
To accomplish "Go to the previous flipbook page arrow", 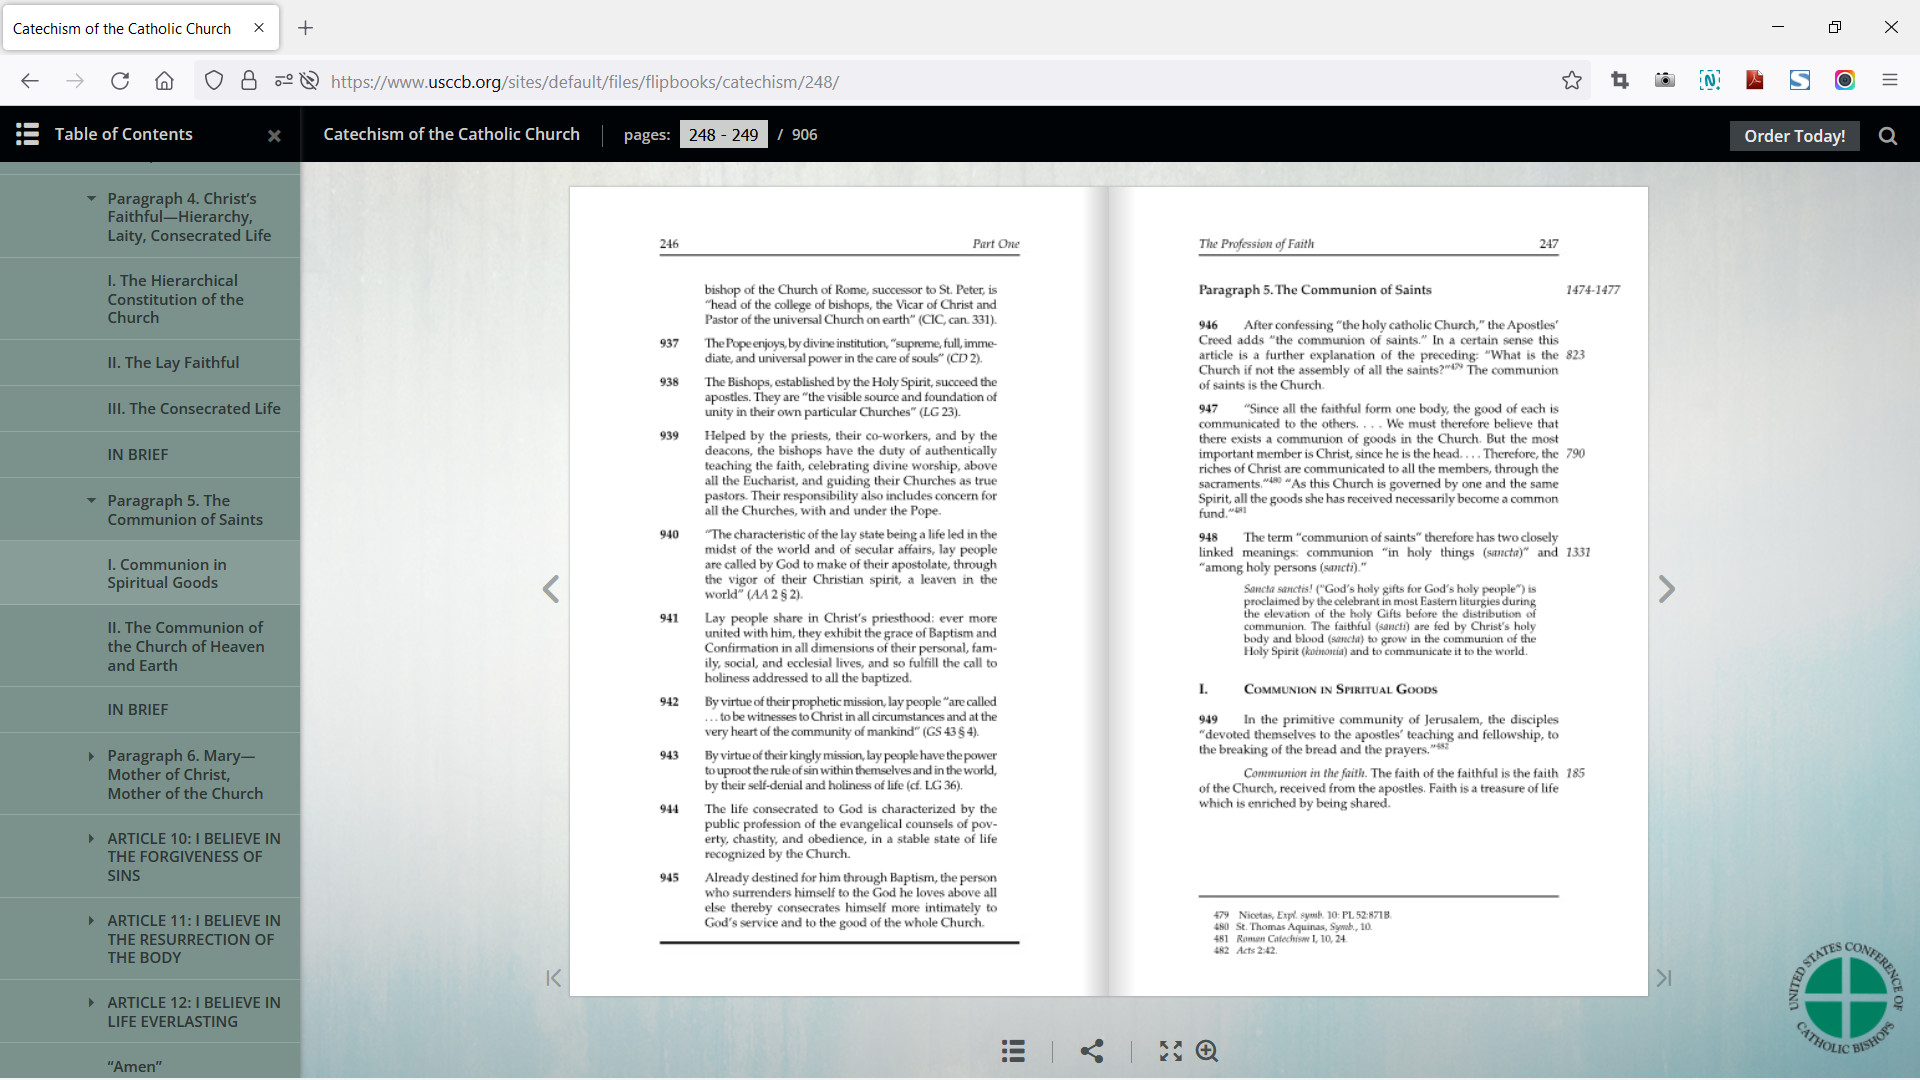I will coord(551,589).
